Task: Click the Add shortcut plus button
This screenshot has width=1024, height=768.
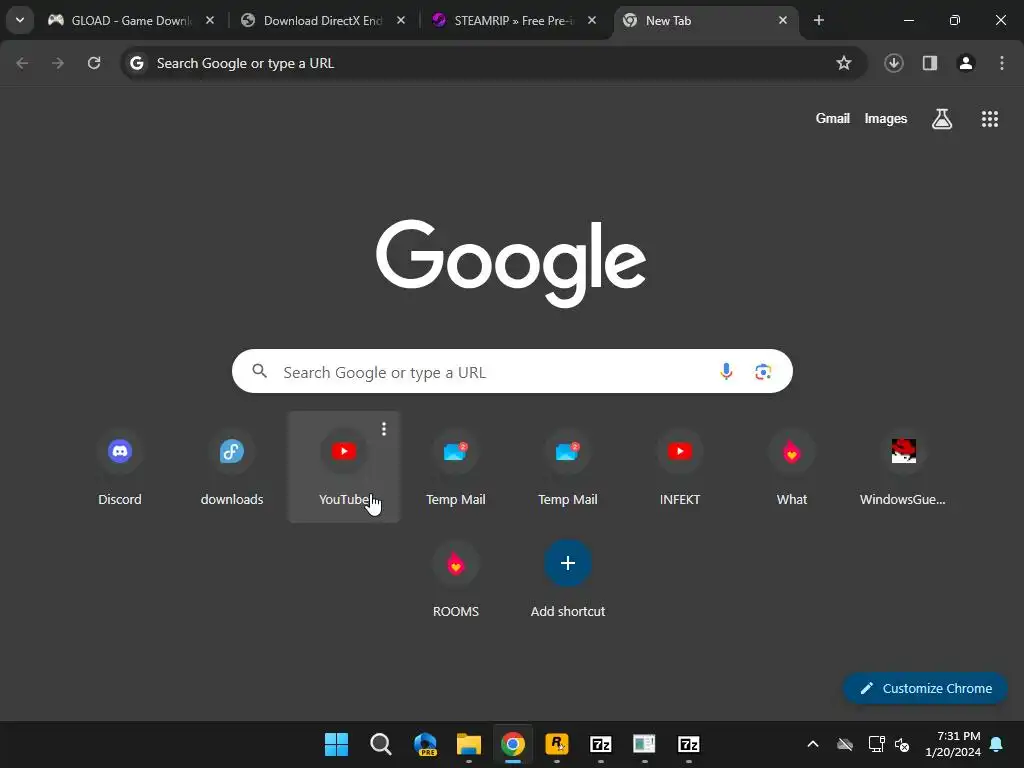Action: pyautogui.click(x=568, y=563)
